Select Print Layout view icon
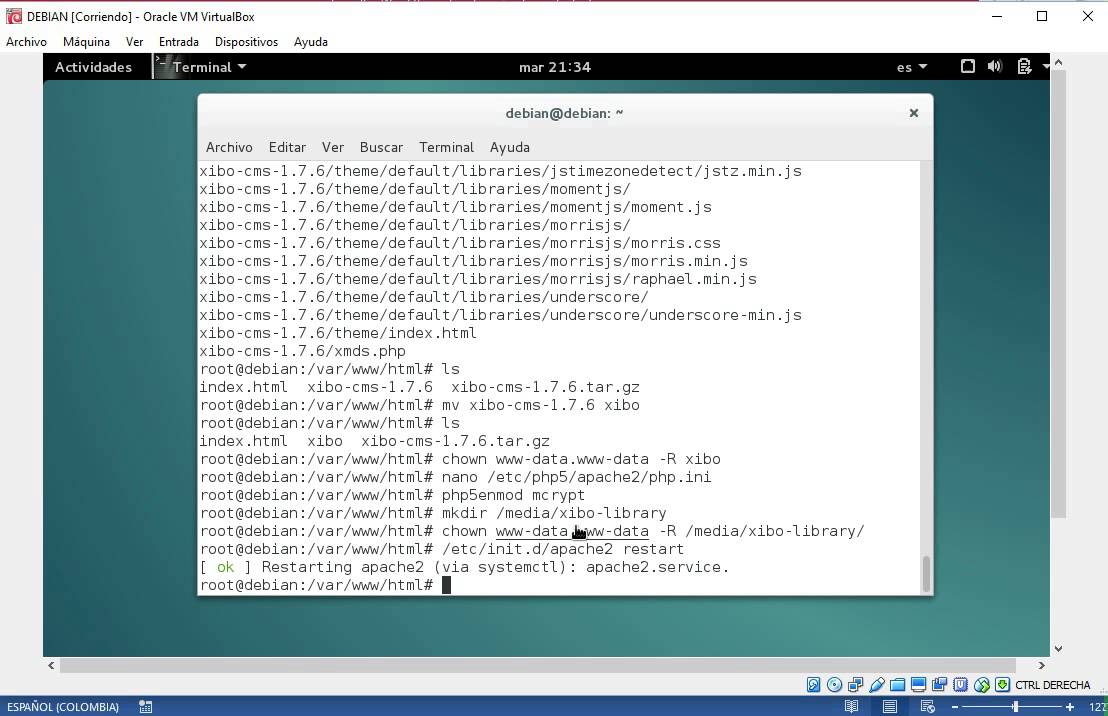The image size is (1108, 716). point(890,706)
